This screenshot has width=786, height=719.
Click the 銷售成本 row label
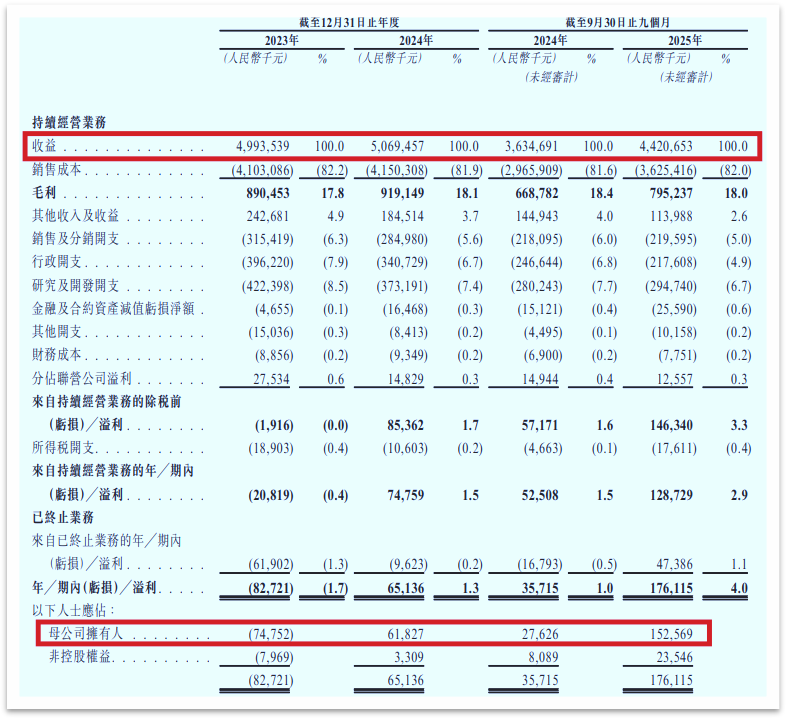(57, 171)
